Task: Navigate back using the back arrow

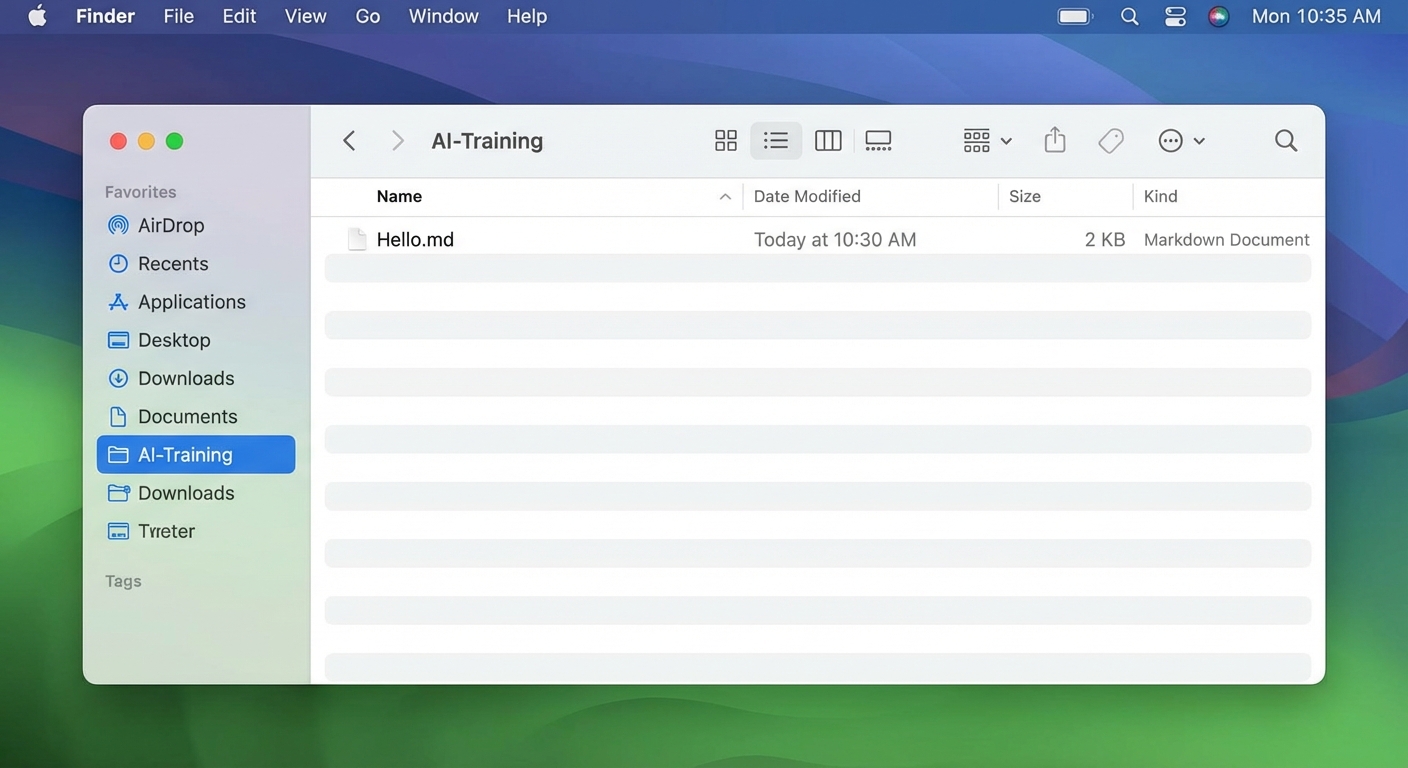Action: click(x=349, y=140)
